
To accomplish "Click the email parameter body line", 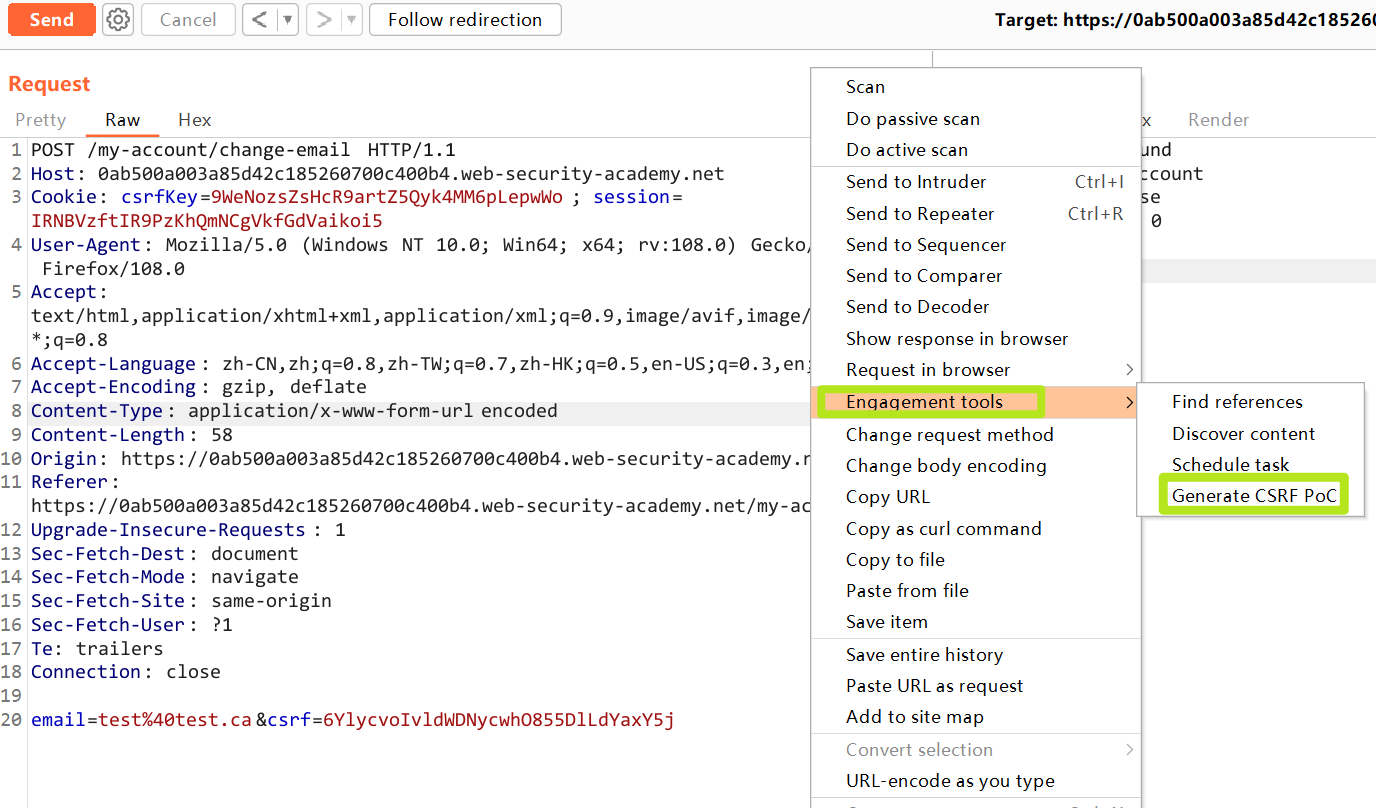I will (352, 720).
